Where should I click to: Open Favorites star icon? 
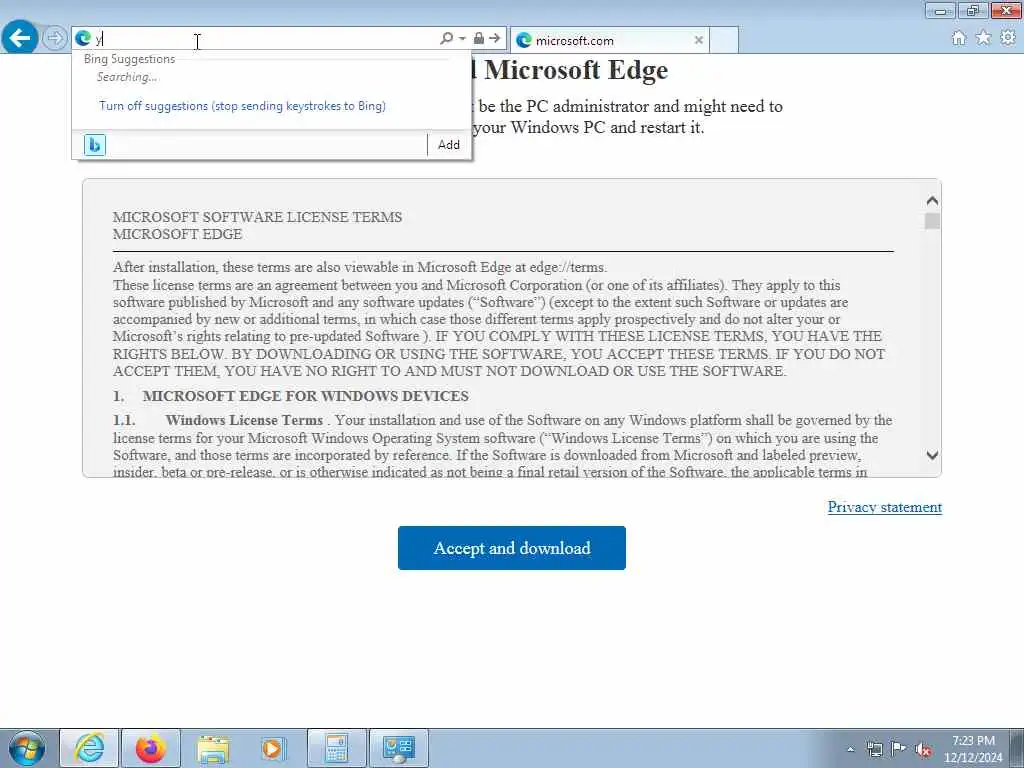[x=983, y=38]
